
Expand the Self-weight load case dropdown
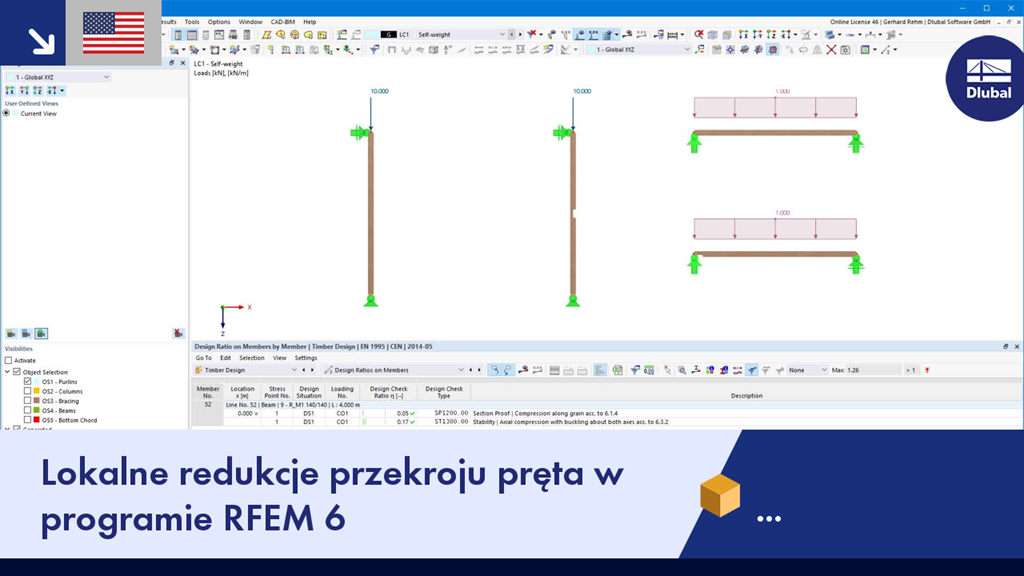pos(502,35)
